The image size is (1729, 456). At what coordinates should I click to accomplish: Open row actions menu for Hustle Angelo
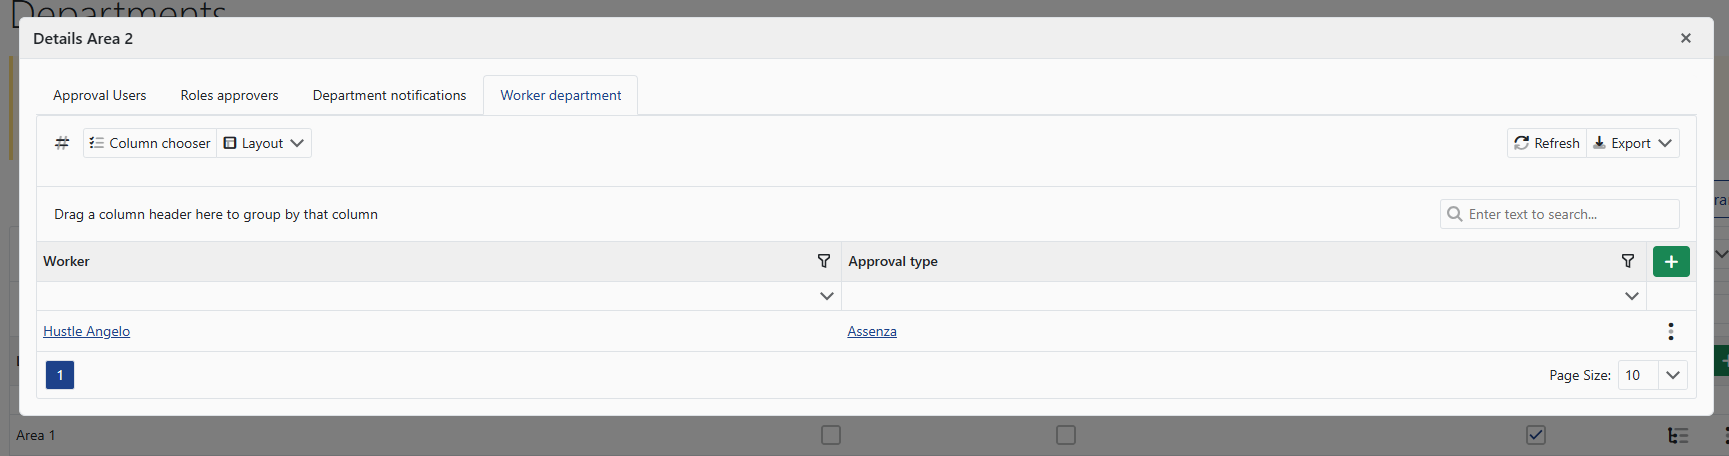click(x=1671, y=331)
